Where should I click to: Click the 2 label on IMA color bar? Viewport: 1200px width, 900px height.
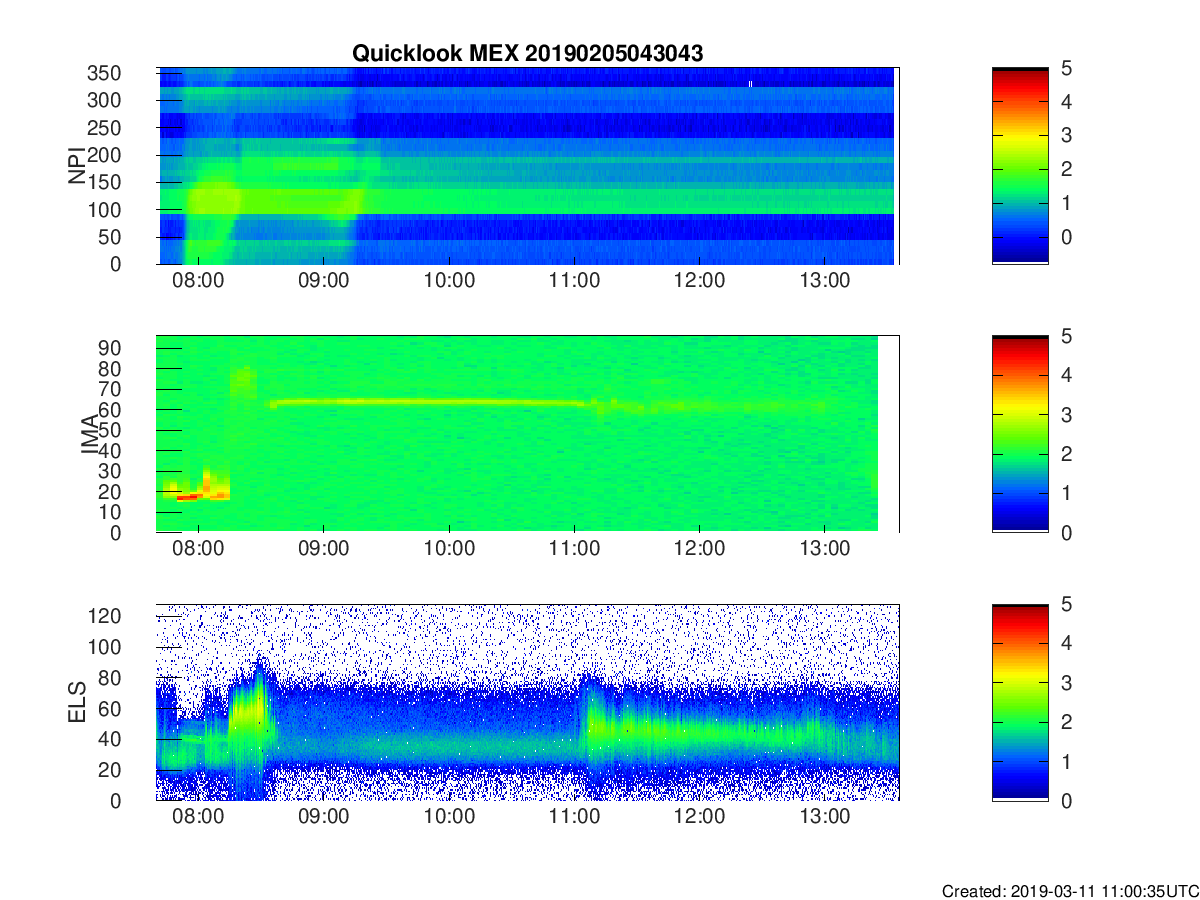1067,454
